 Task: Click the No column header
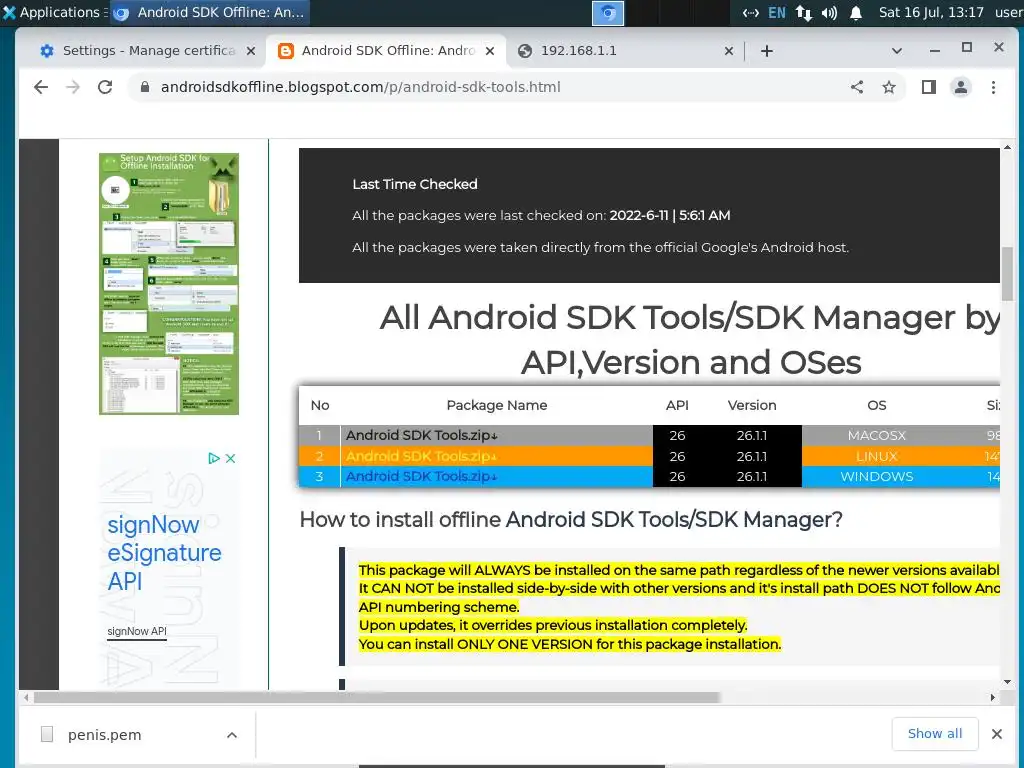point(319,405)
